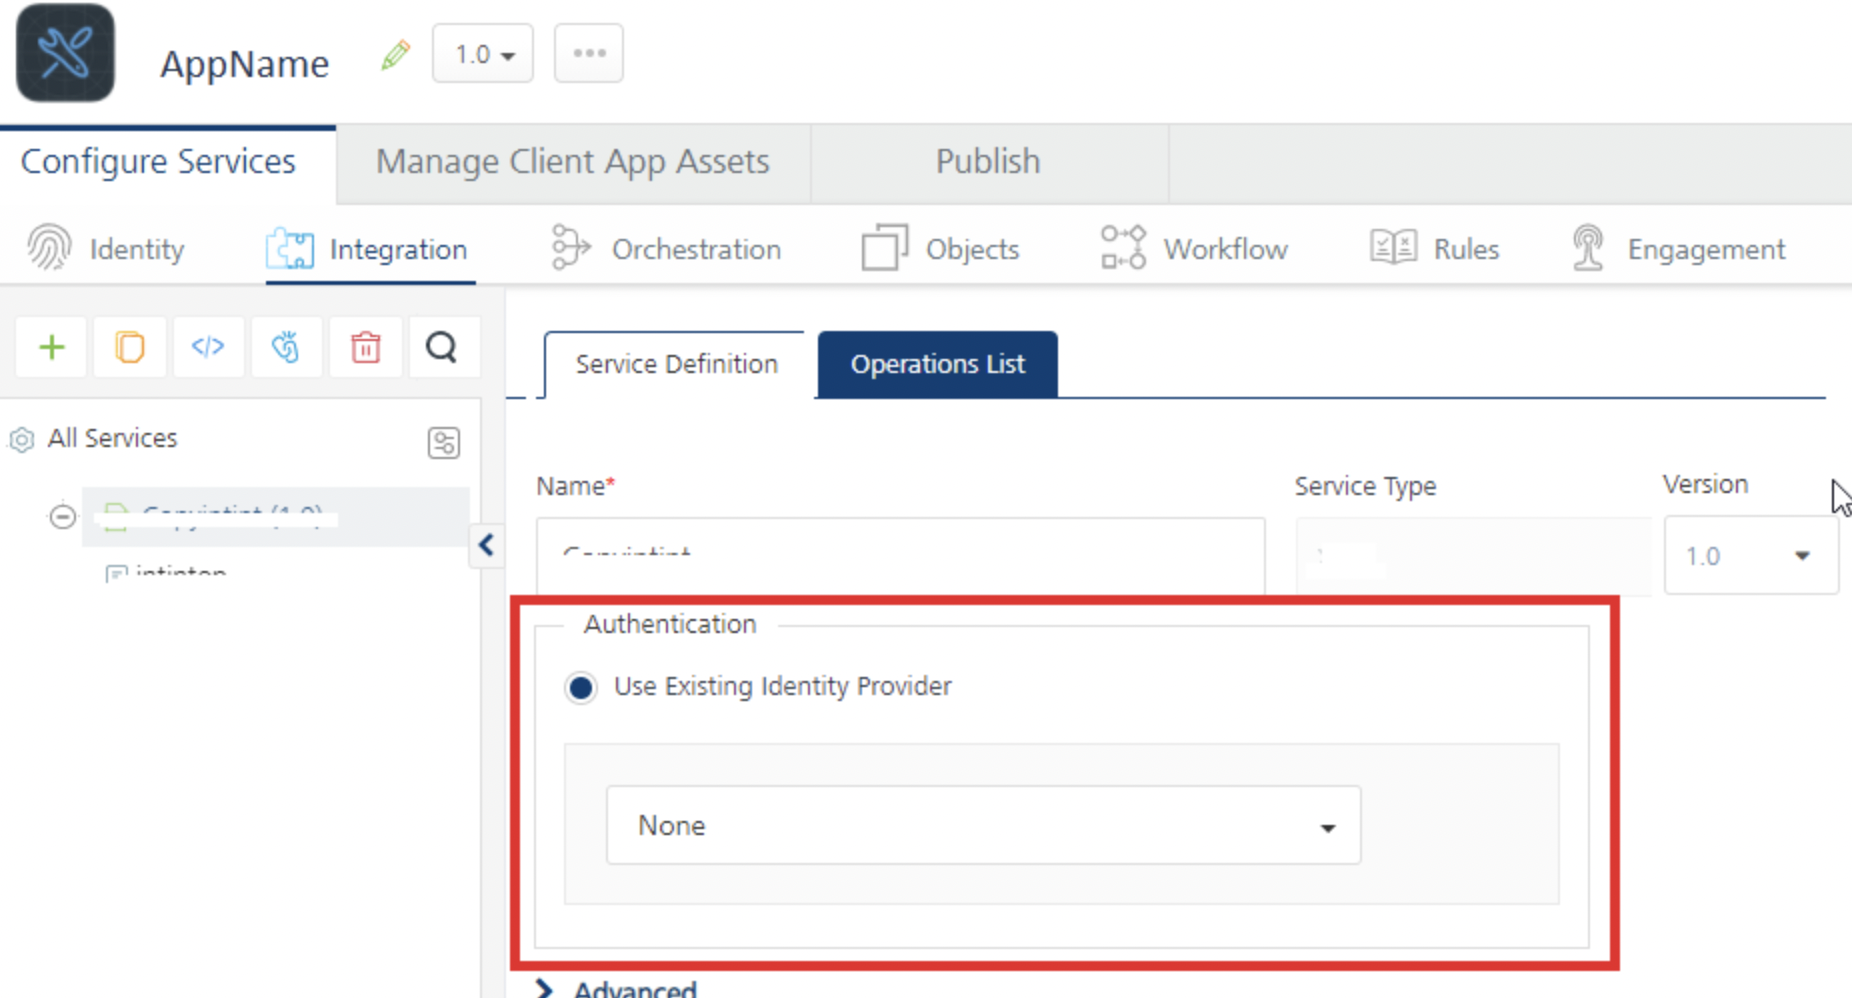Open the app version 1.0 dropdown
This screenshot has width=1852, height=998.
point(483,54)
